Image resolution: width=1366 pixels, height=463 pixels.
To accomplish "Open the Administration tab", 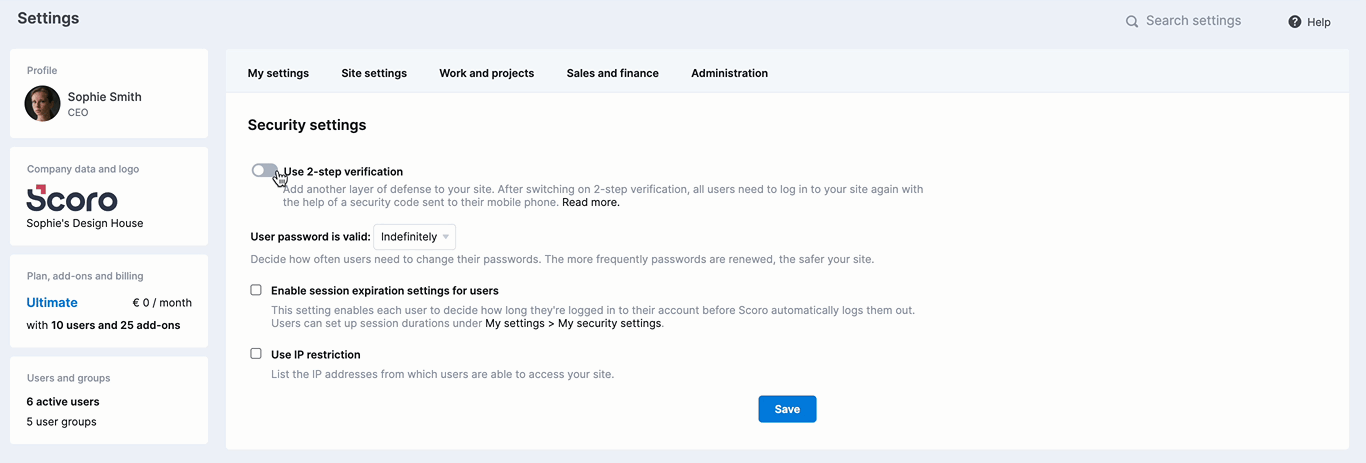I will coord(730,73).
